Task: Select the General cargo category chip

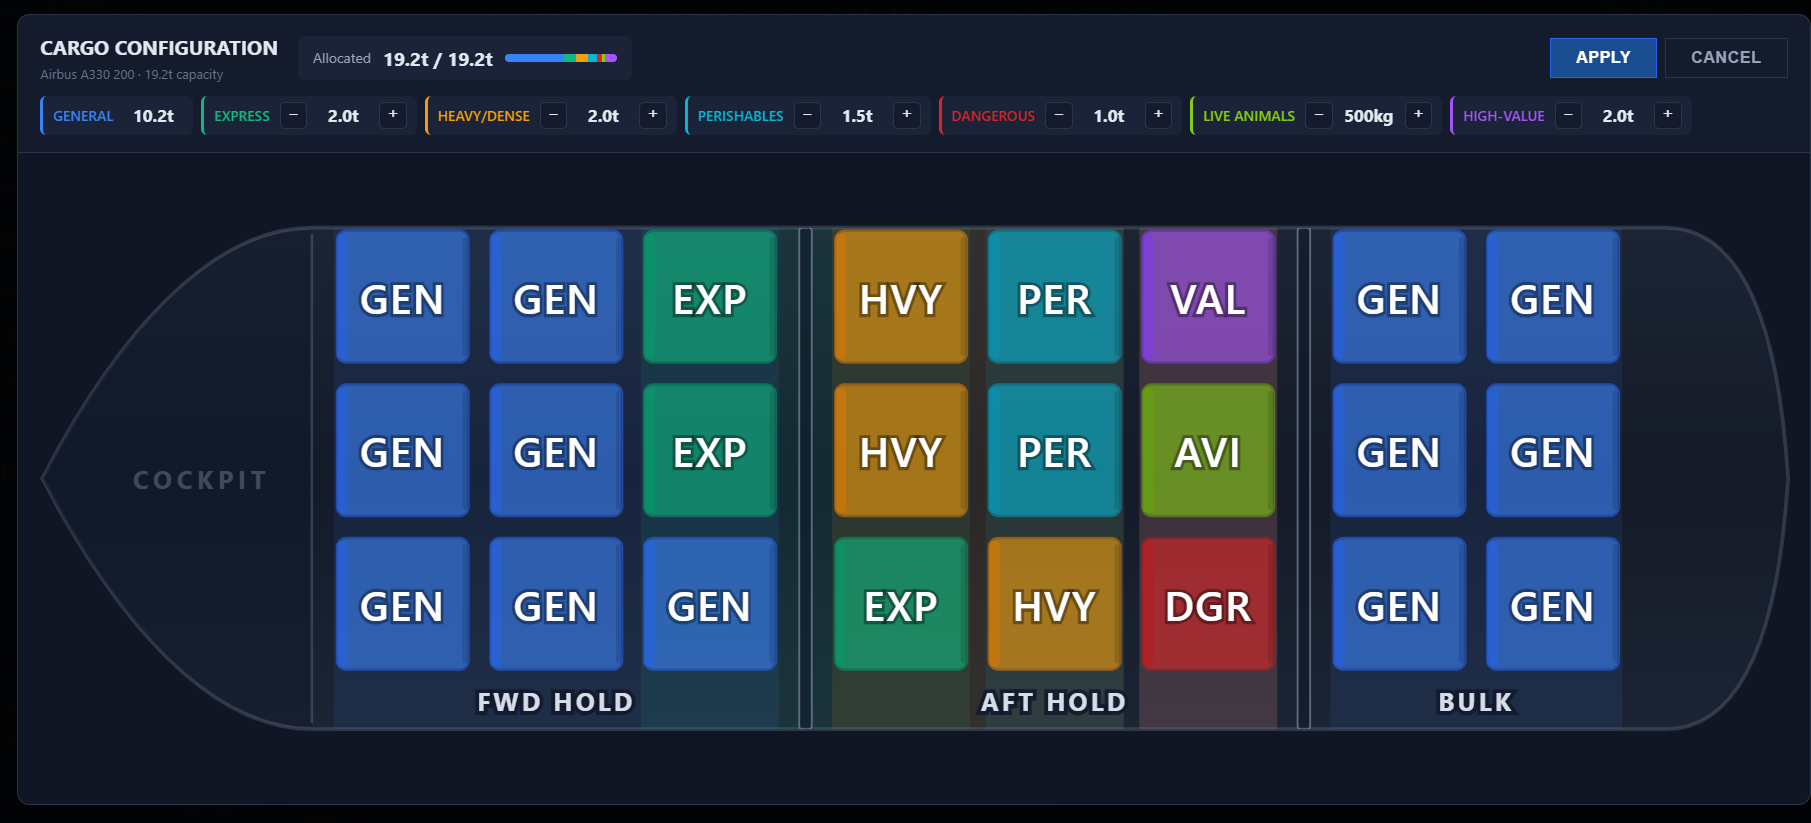Action: point(116,116)
